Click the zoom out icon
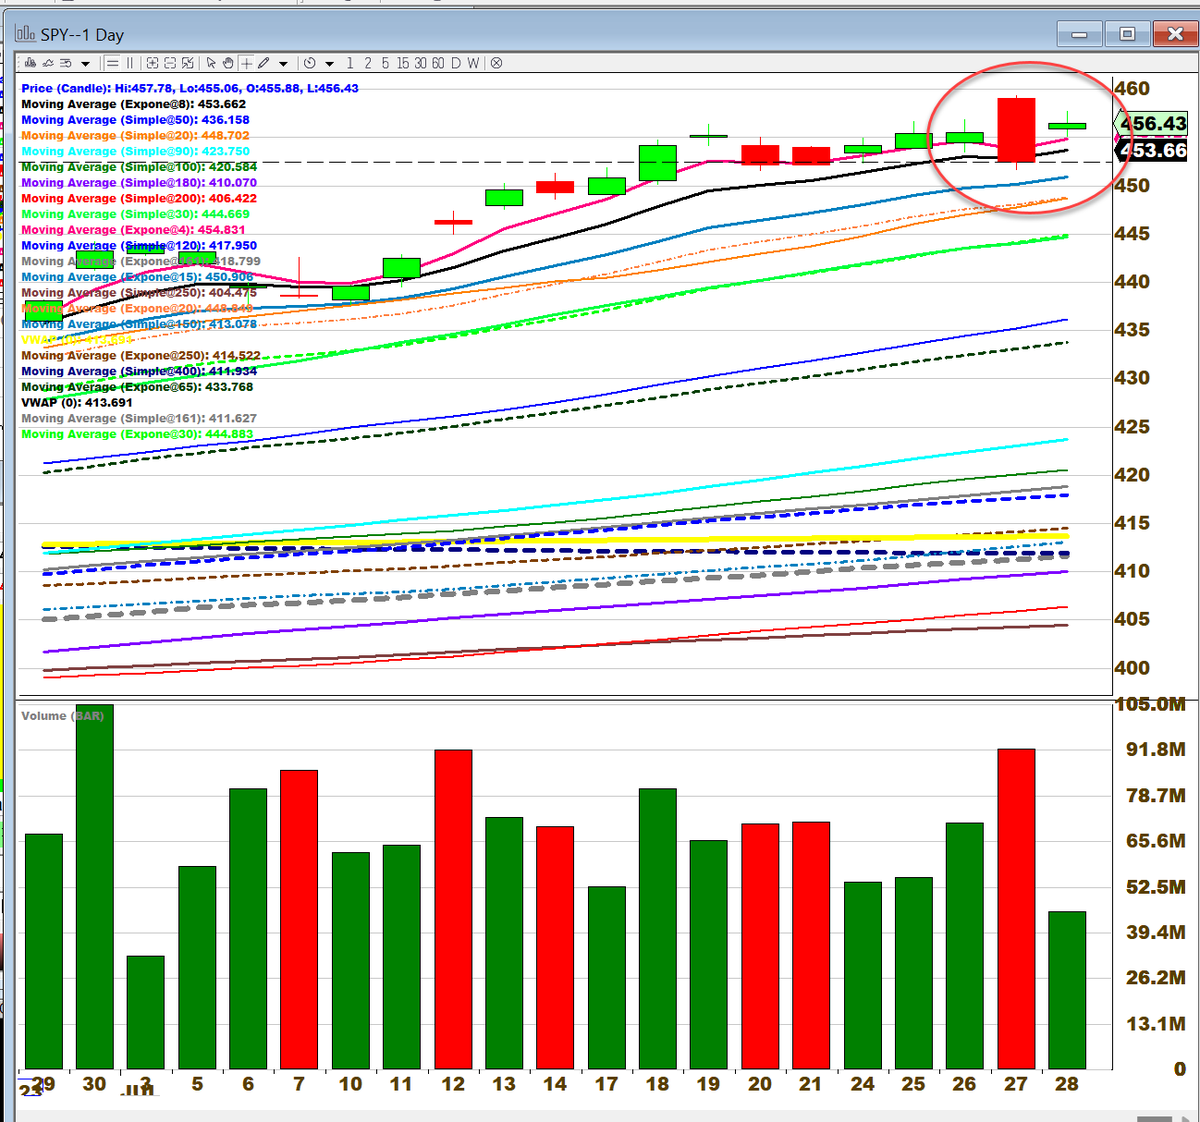 point(170,63)
